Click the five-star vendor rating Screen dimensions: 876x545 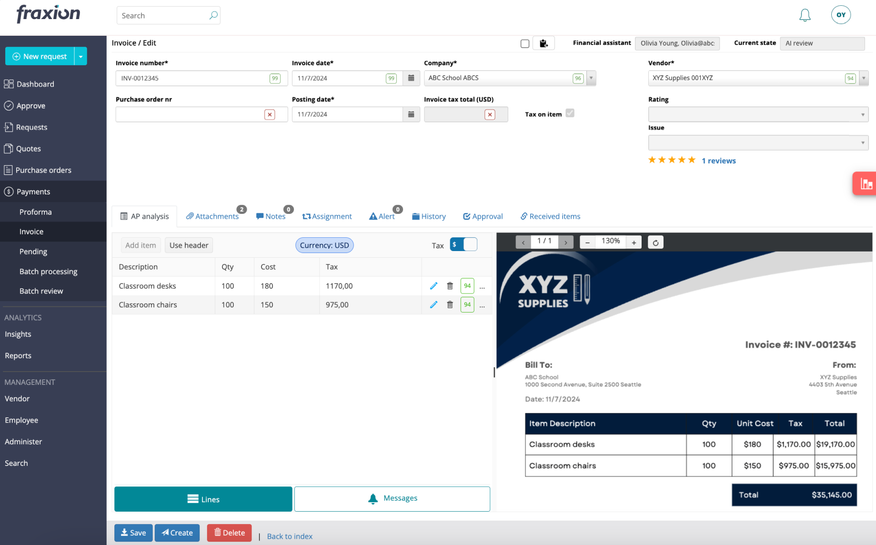click(671, 160)
